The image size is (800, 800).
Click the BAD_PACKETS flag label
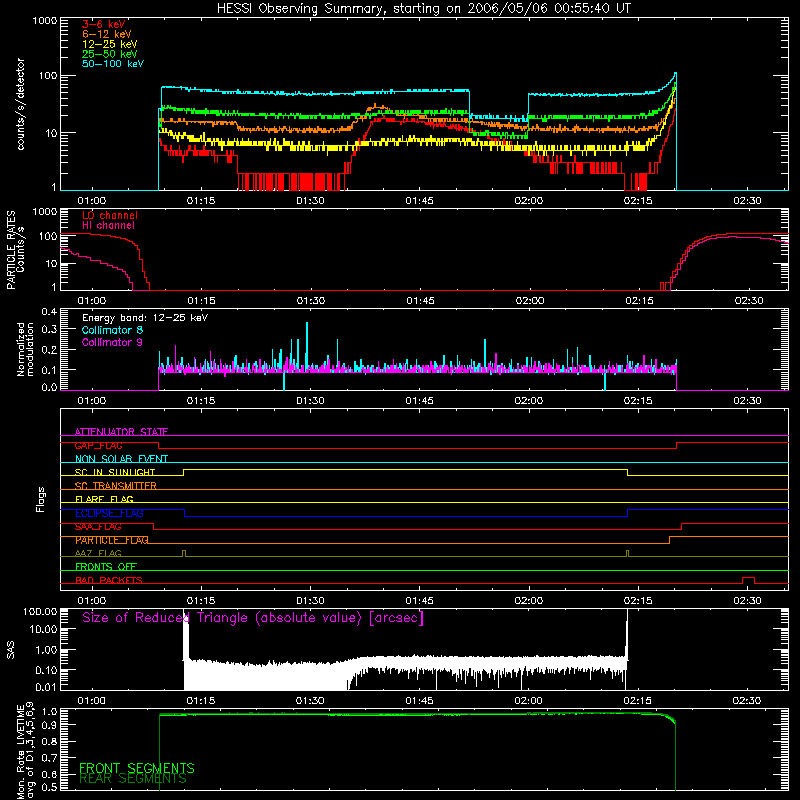click(109, 580)
